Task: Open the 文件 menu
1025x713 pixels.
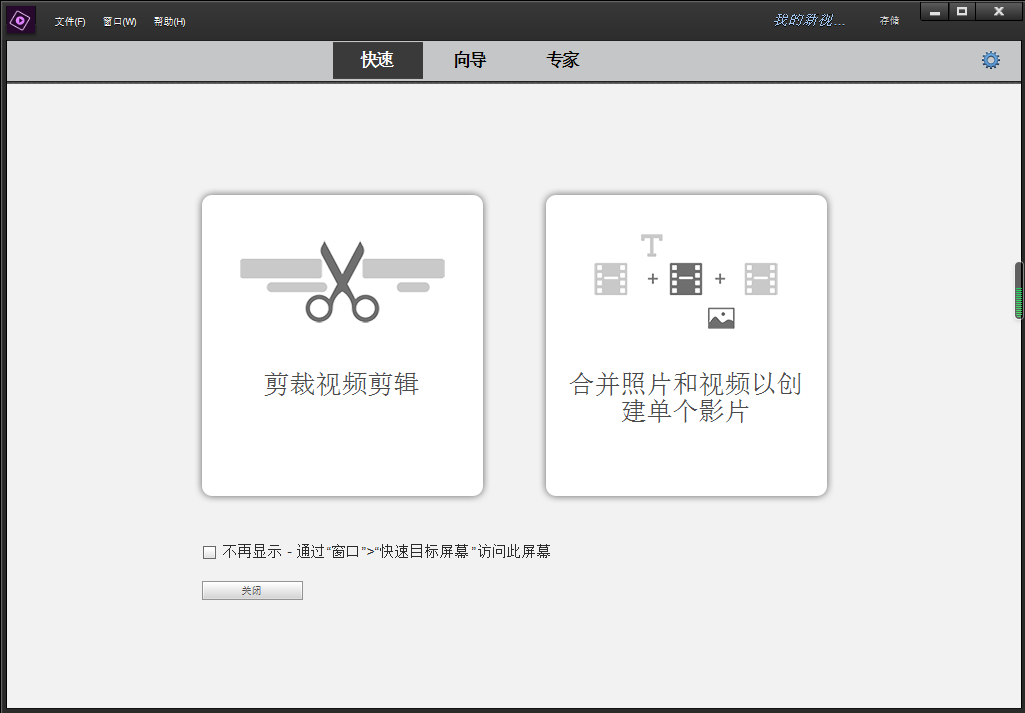Action: click(69, 21)
